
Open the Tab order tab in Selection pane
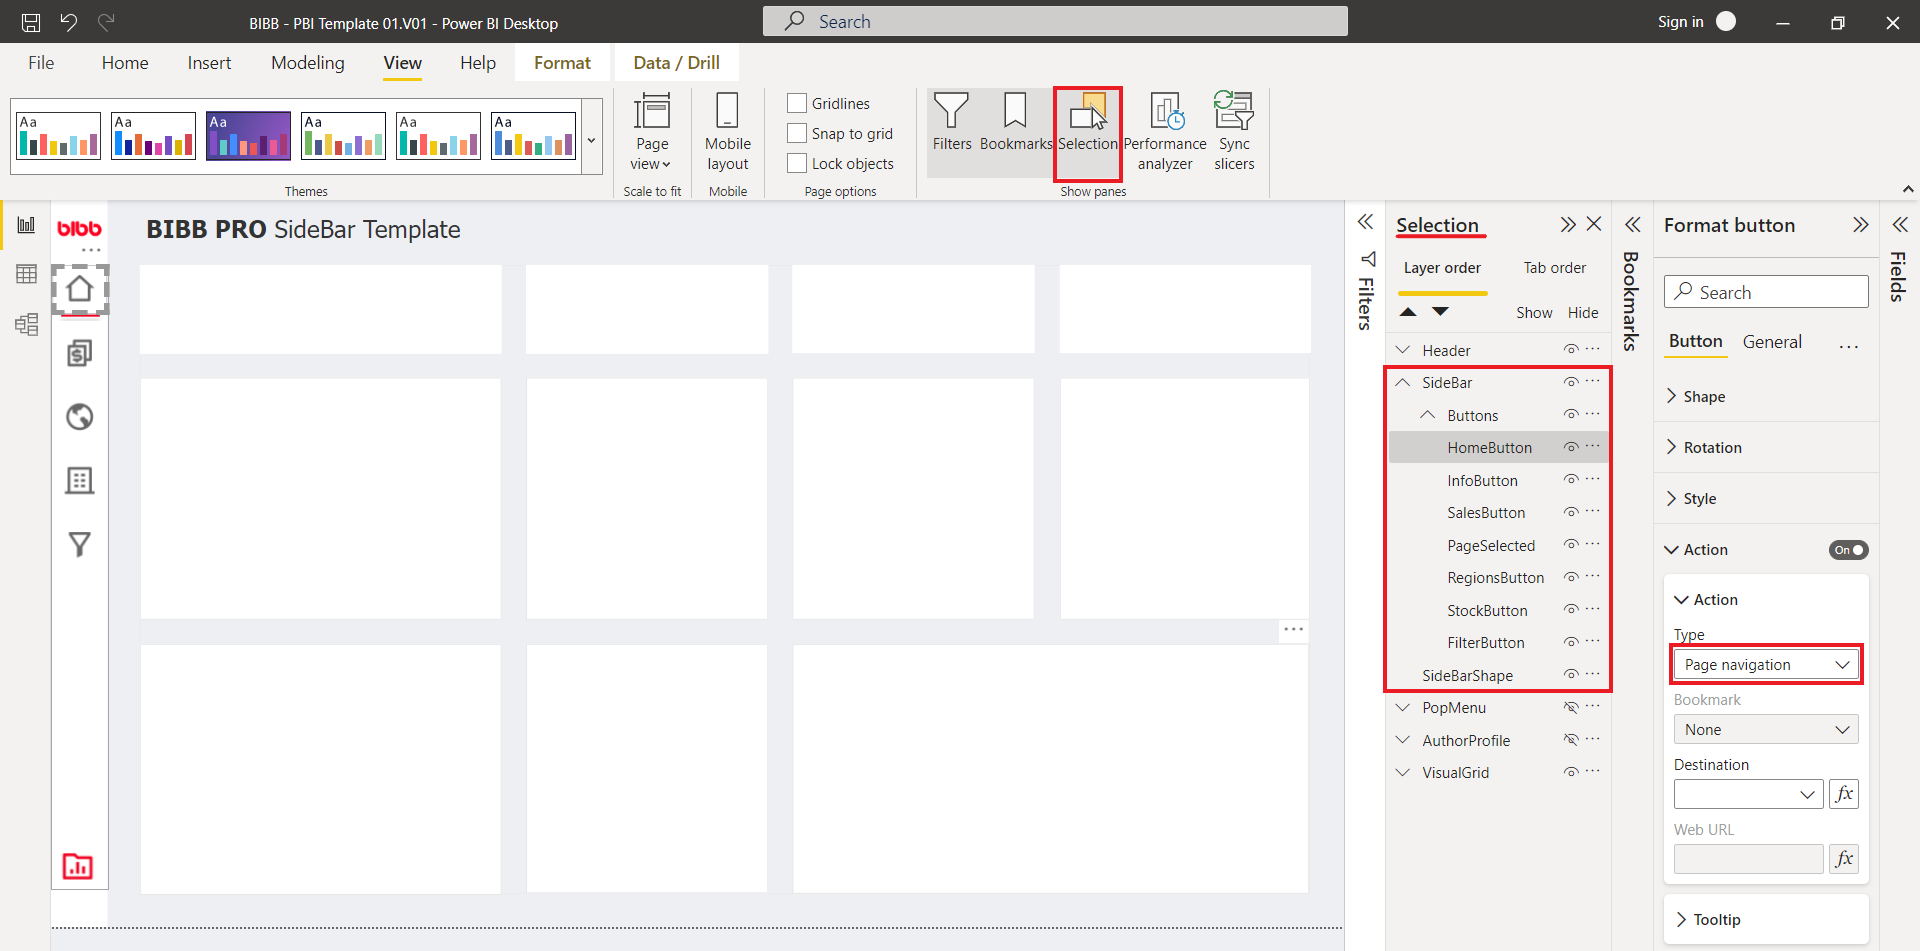coord(1554,267)
